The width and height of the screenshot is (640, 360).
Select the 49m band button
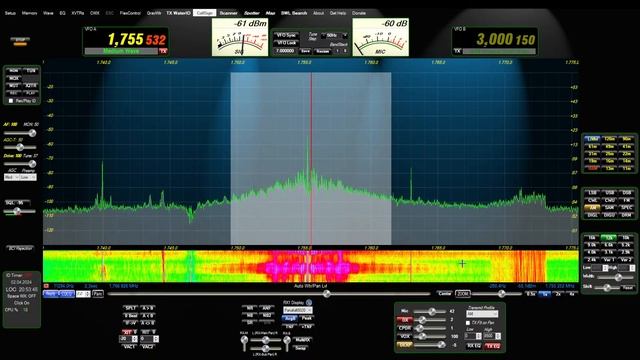click(609, 147)
